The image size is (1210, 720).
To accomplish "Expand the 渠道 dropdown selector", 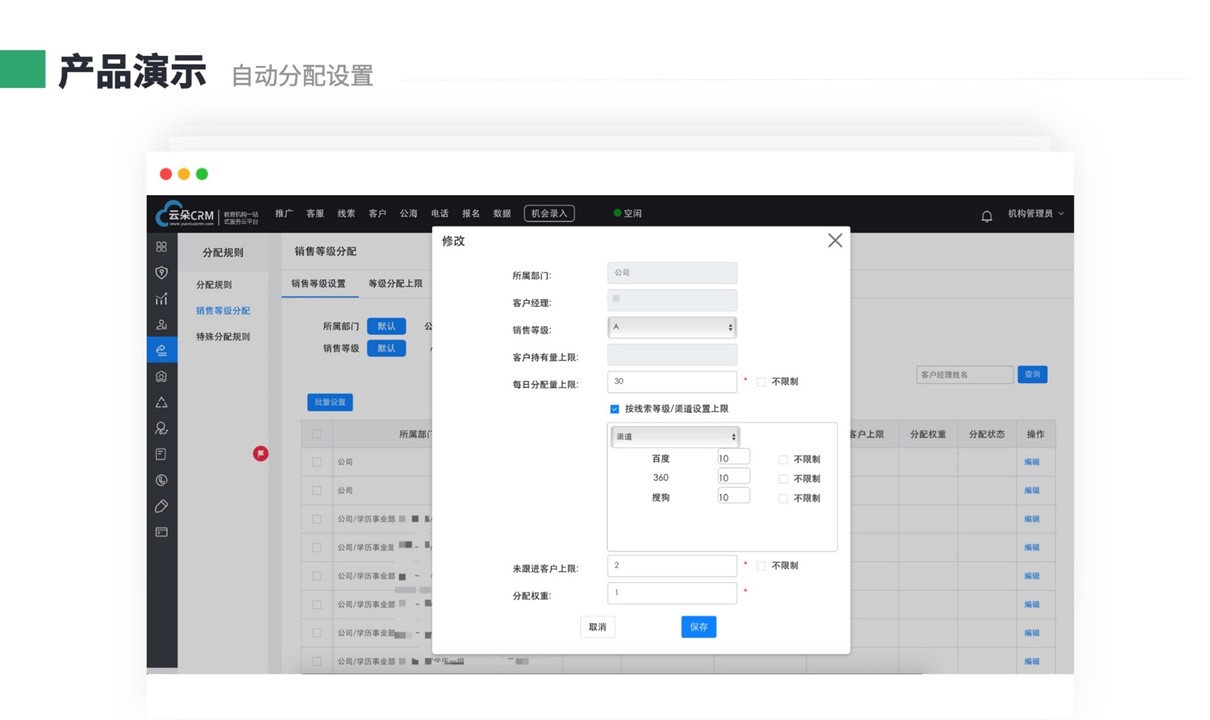I will coord(675,437).
